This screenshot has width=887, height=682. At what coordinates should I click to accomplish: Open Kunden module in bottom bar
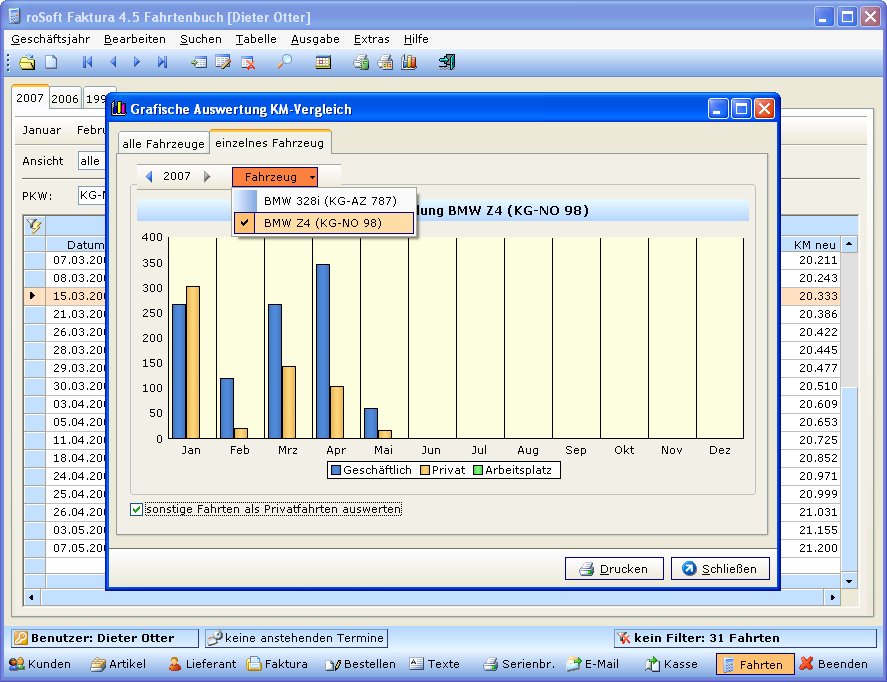(40, 664)
